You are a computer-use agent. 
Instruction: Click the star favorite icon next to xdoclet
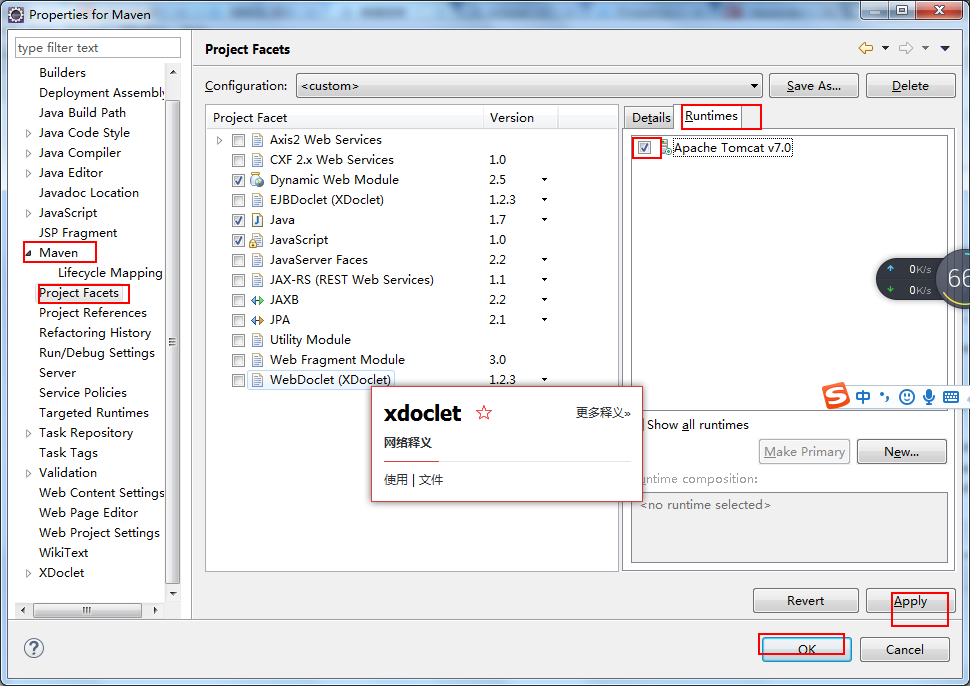484,412
